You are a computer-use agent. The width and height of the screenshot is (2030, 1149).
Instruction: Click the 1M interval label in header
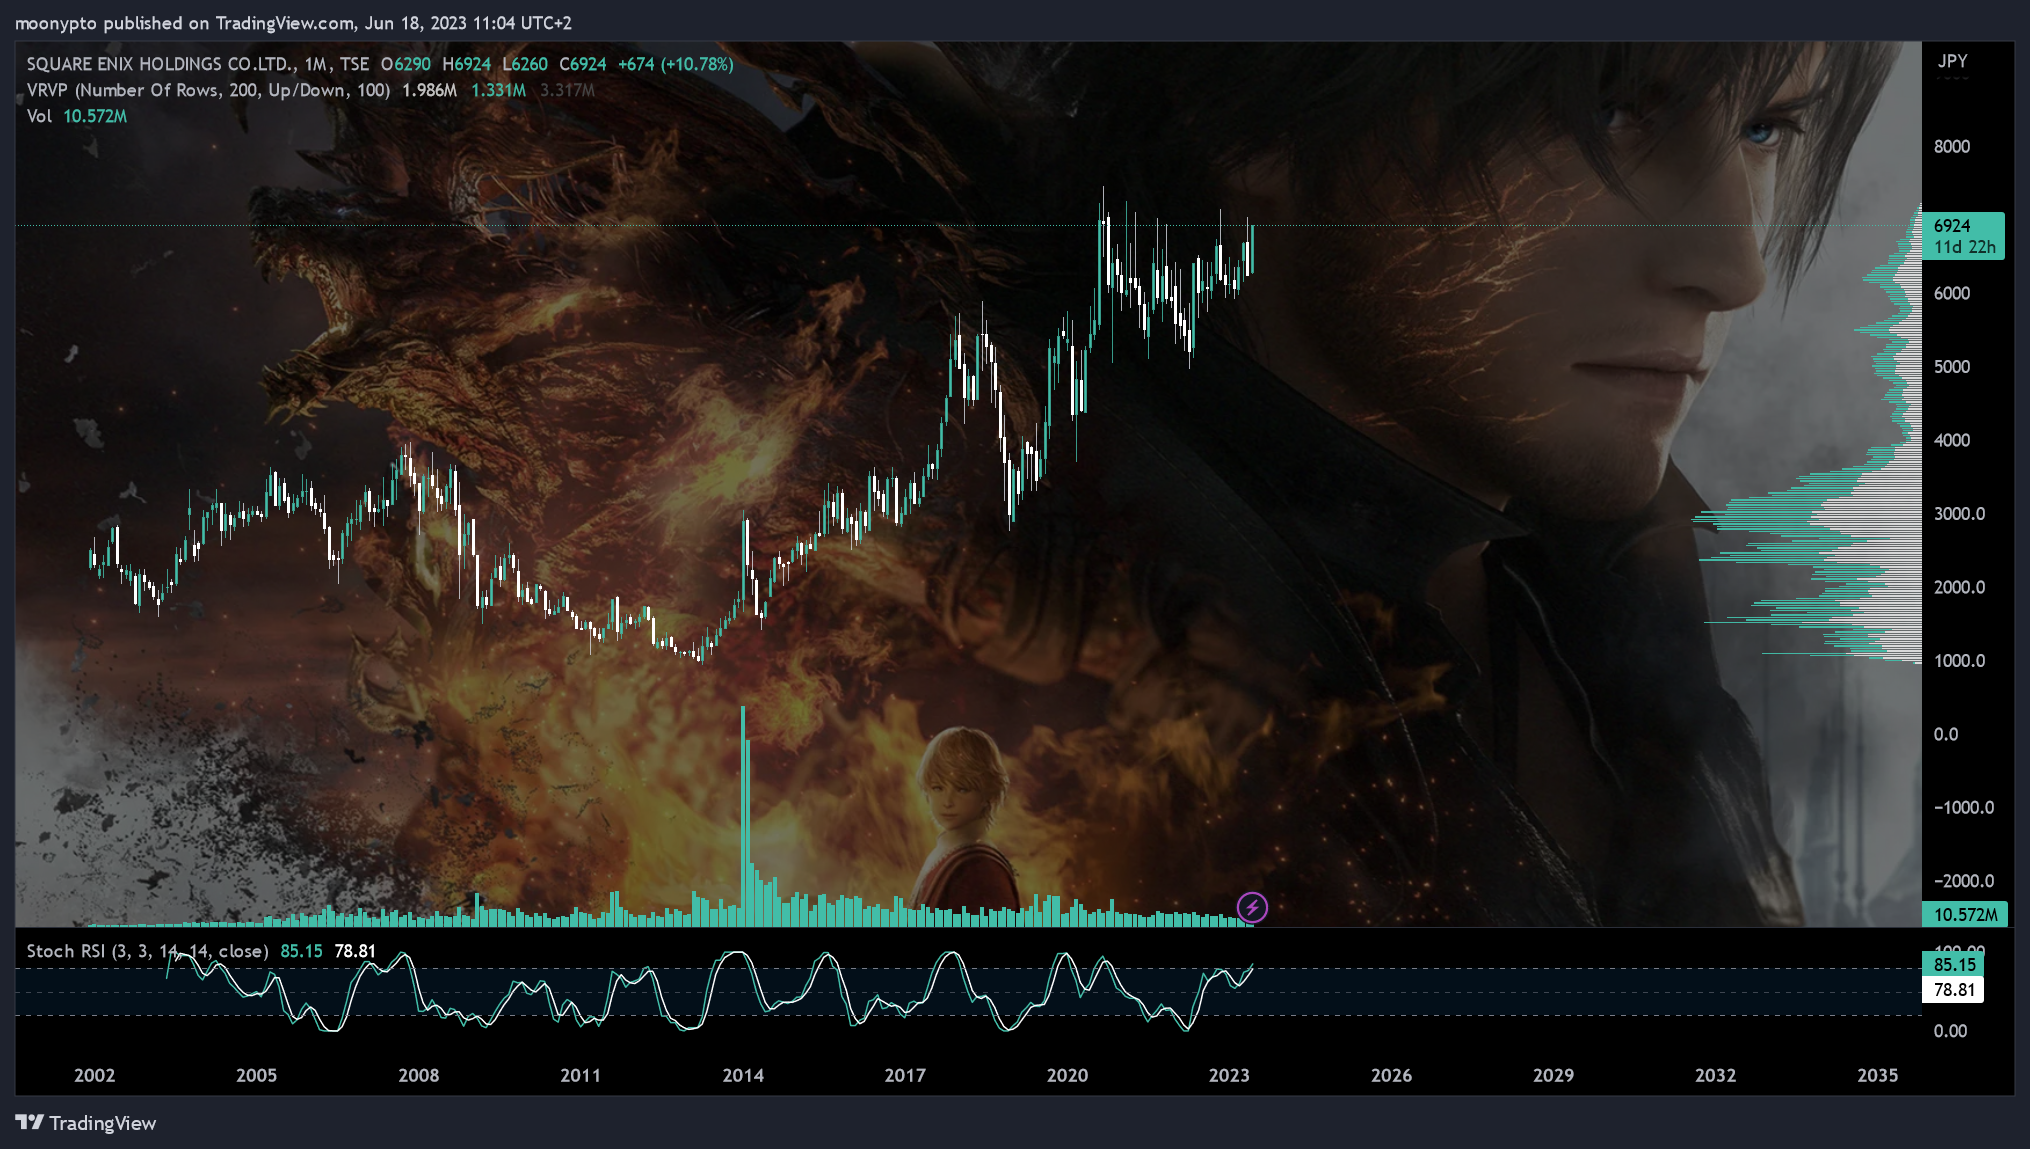(316, 64)
